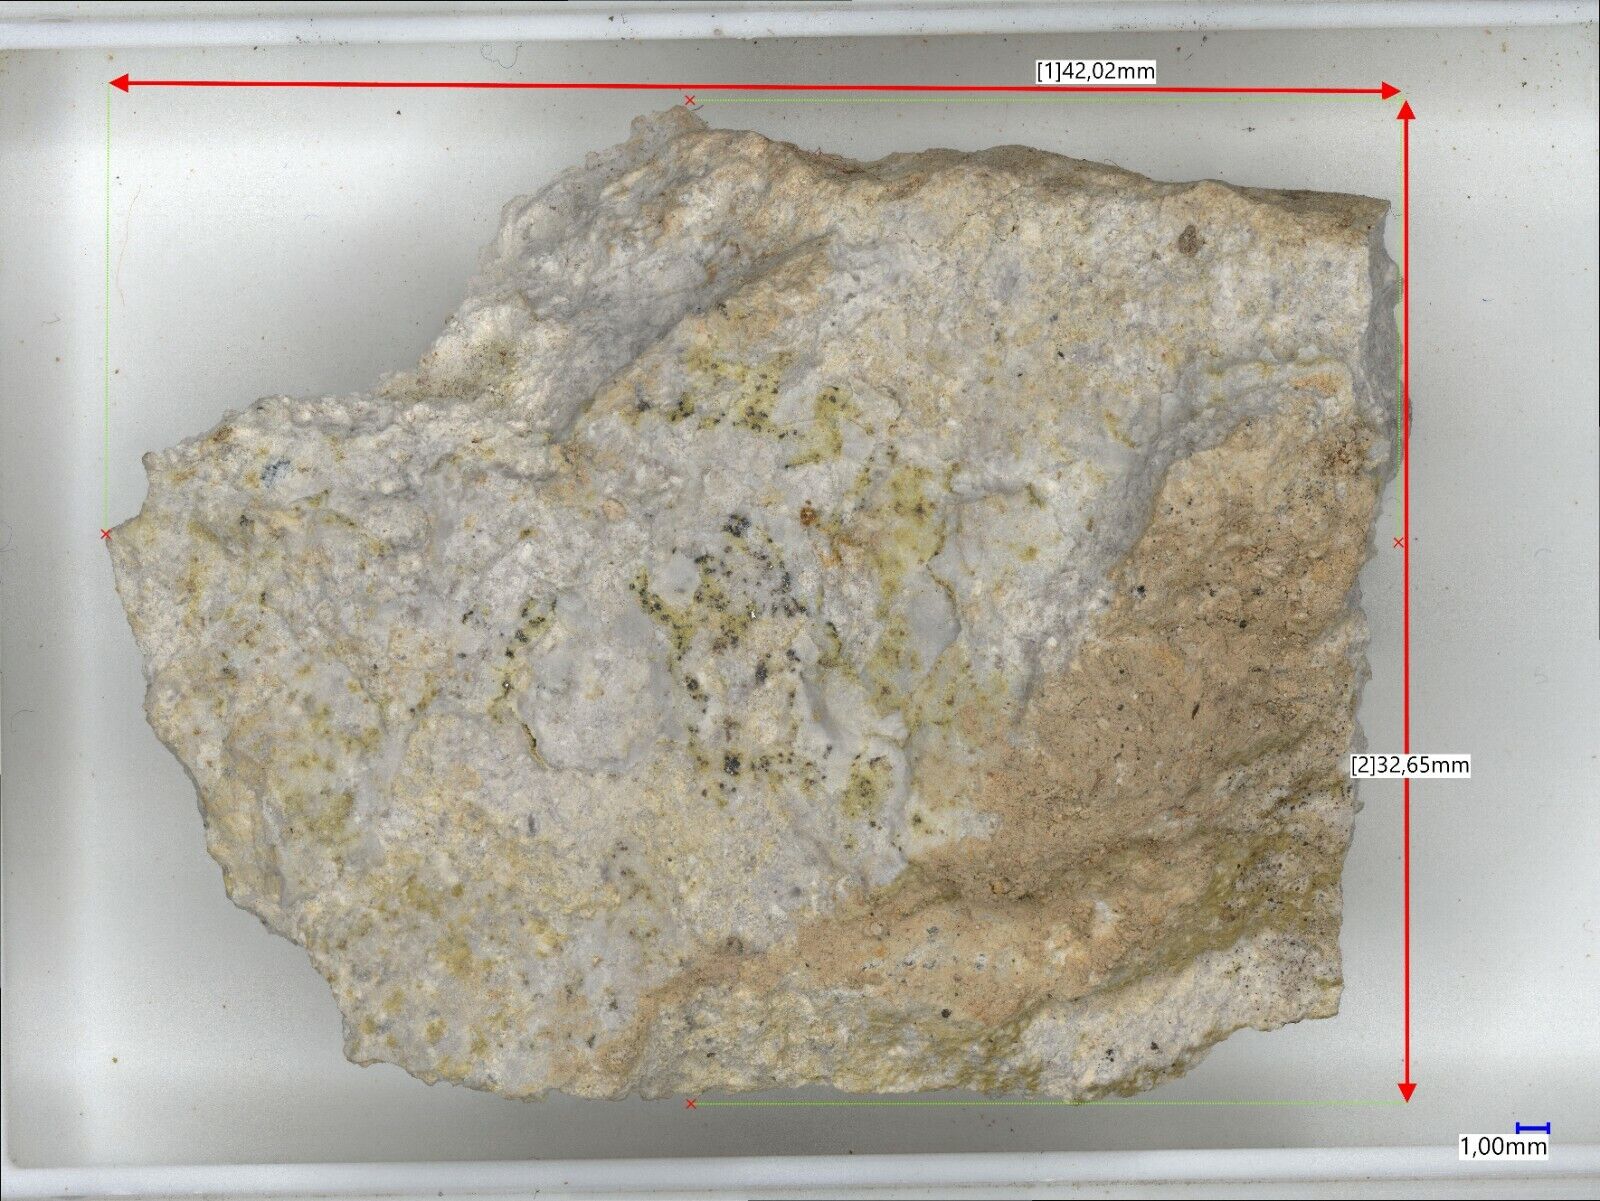Select bottom arrowhead of the vertical measurement
1600x1201 pixels.
tap(1407, 1092)
